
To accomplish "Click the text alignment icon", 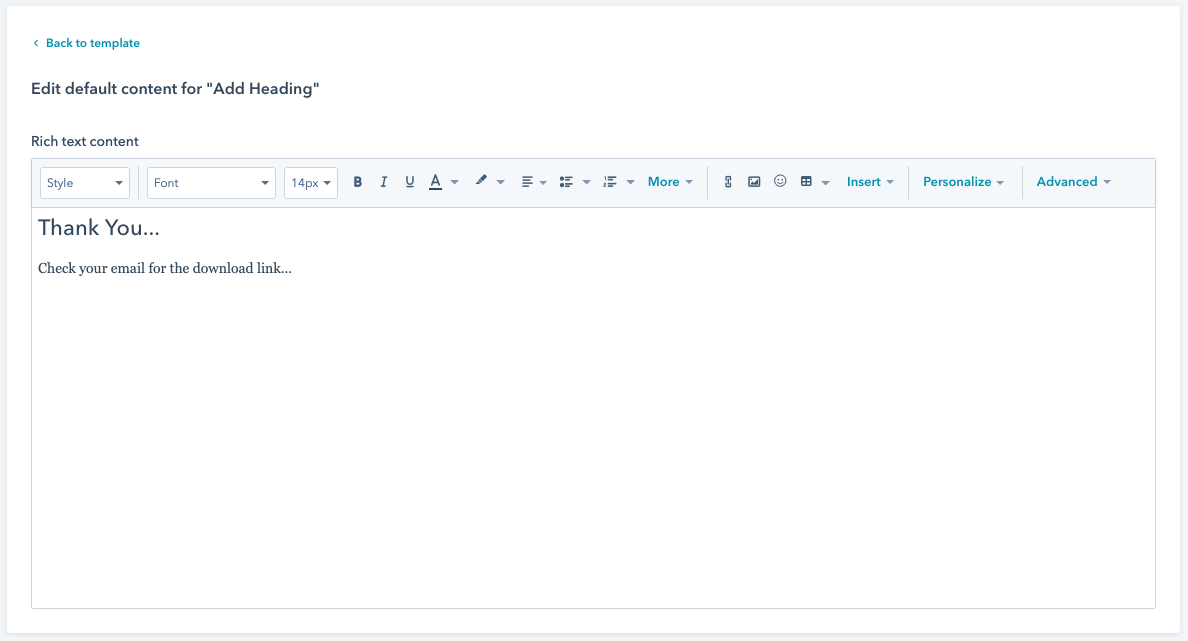I will (527, 182).
